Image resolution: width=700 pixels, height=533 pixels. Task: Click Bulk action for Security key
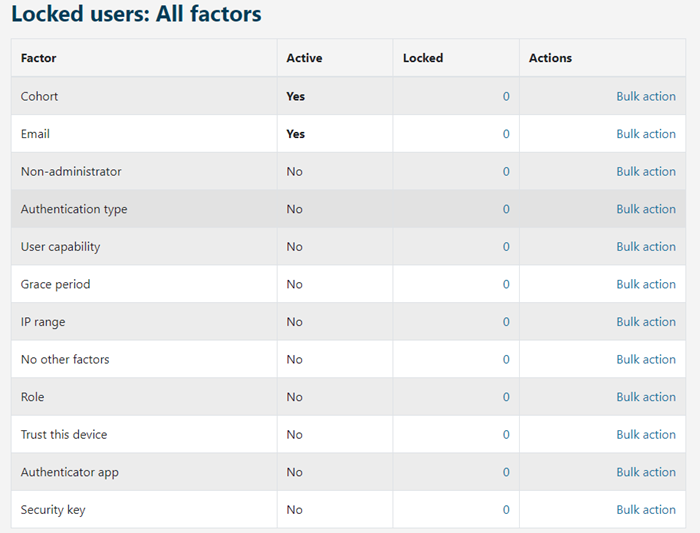[645, 510]
